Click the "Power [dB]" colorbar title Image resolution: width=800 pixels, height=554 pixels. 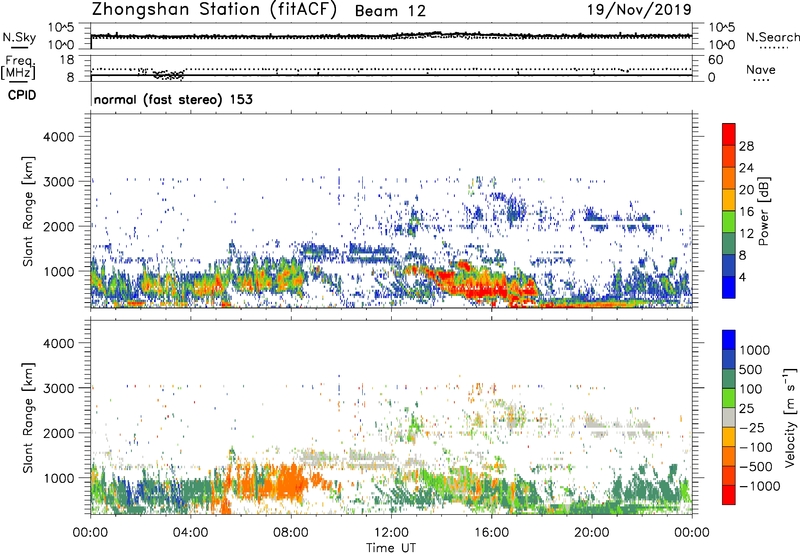pos(764,211)
